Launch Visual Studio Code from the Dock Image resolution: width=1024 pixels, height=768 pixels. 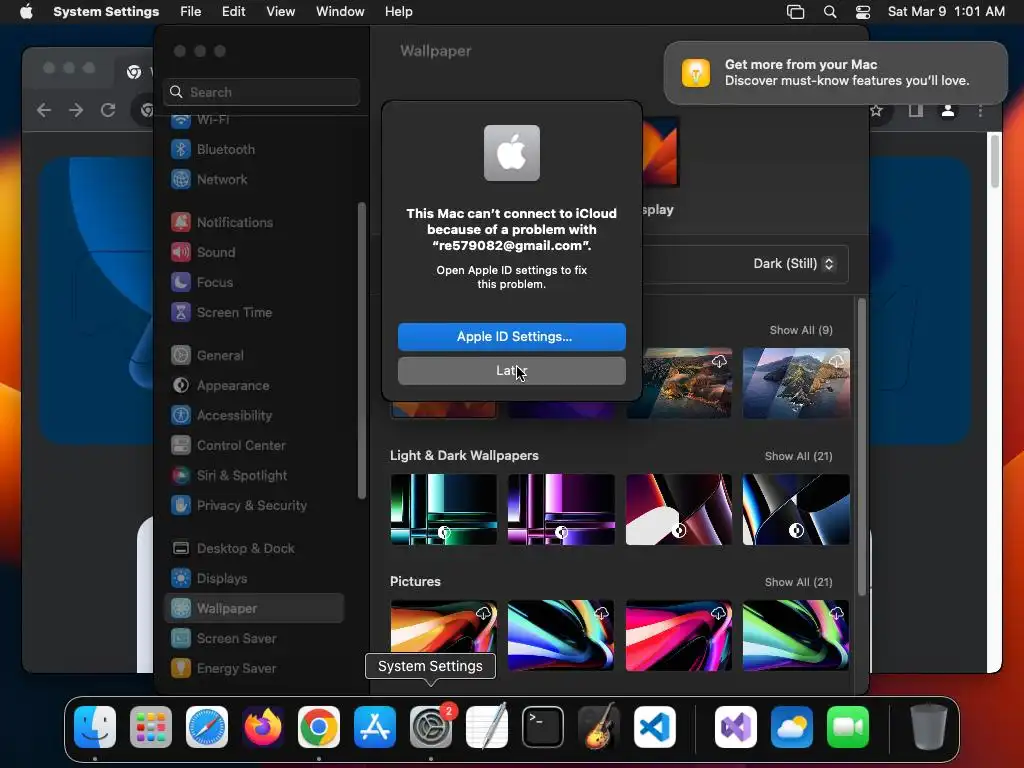click(x=655, y=727)
